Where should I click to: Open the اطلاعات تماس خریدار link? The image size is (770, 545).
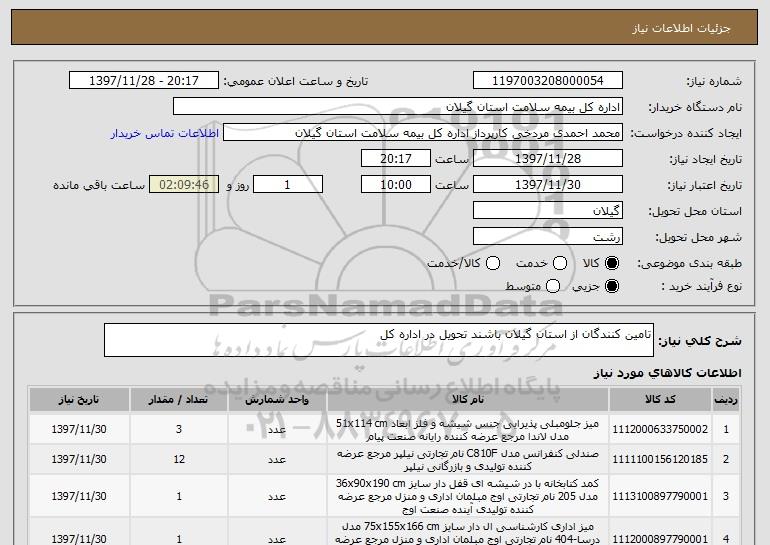pyautogui.click(x=165, y=134)
